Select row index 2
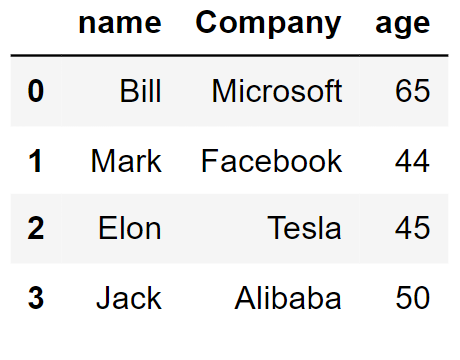The image size is (460, 360). 36,228
